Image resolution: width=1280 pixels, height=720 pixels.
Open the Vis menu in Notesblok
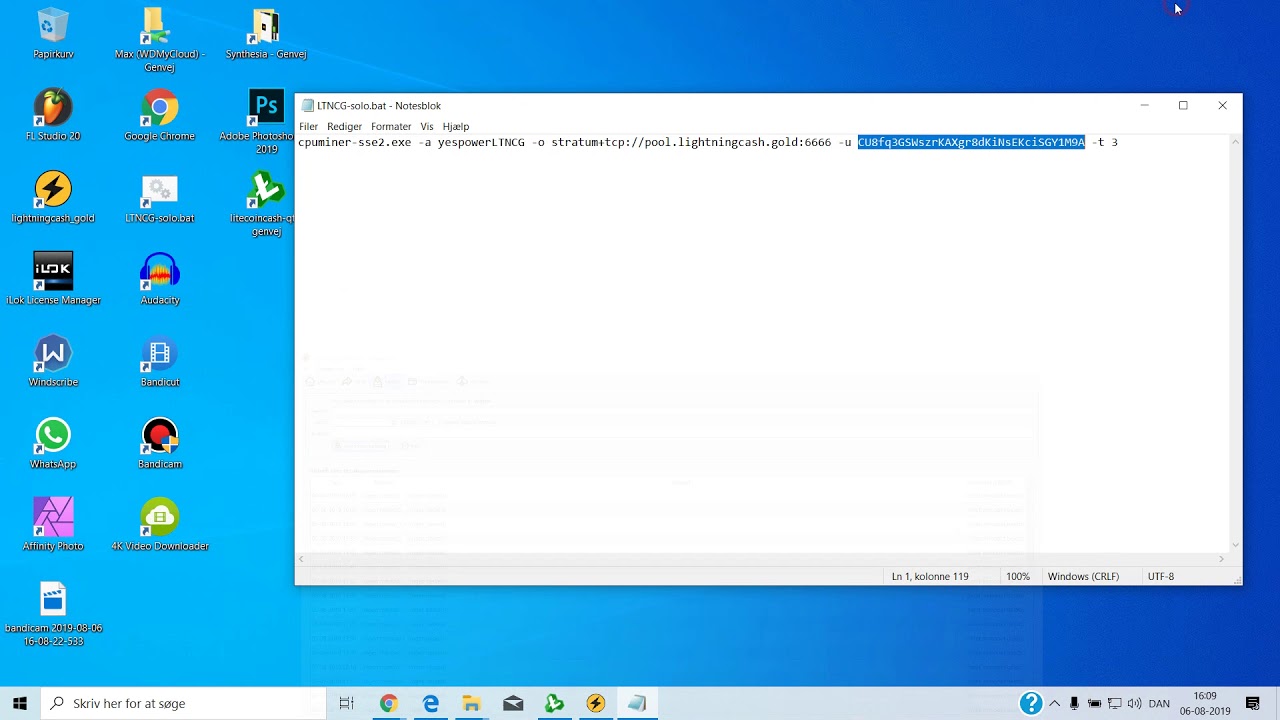[427, 126]
